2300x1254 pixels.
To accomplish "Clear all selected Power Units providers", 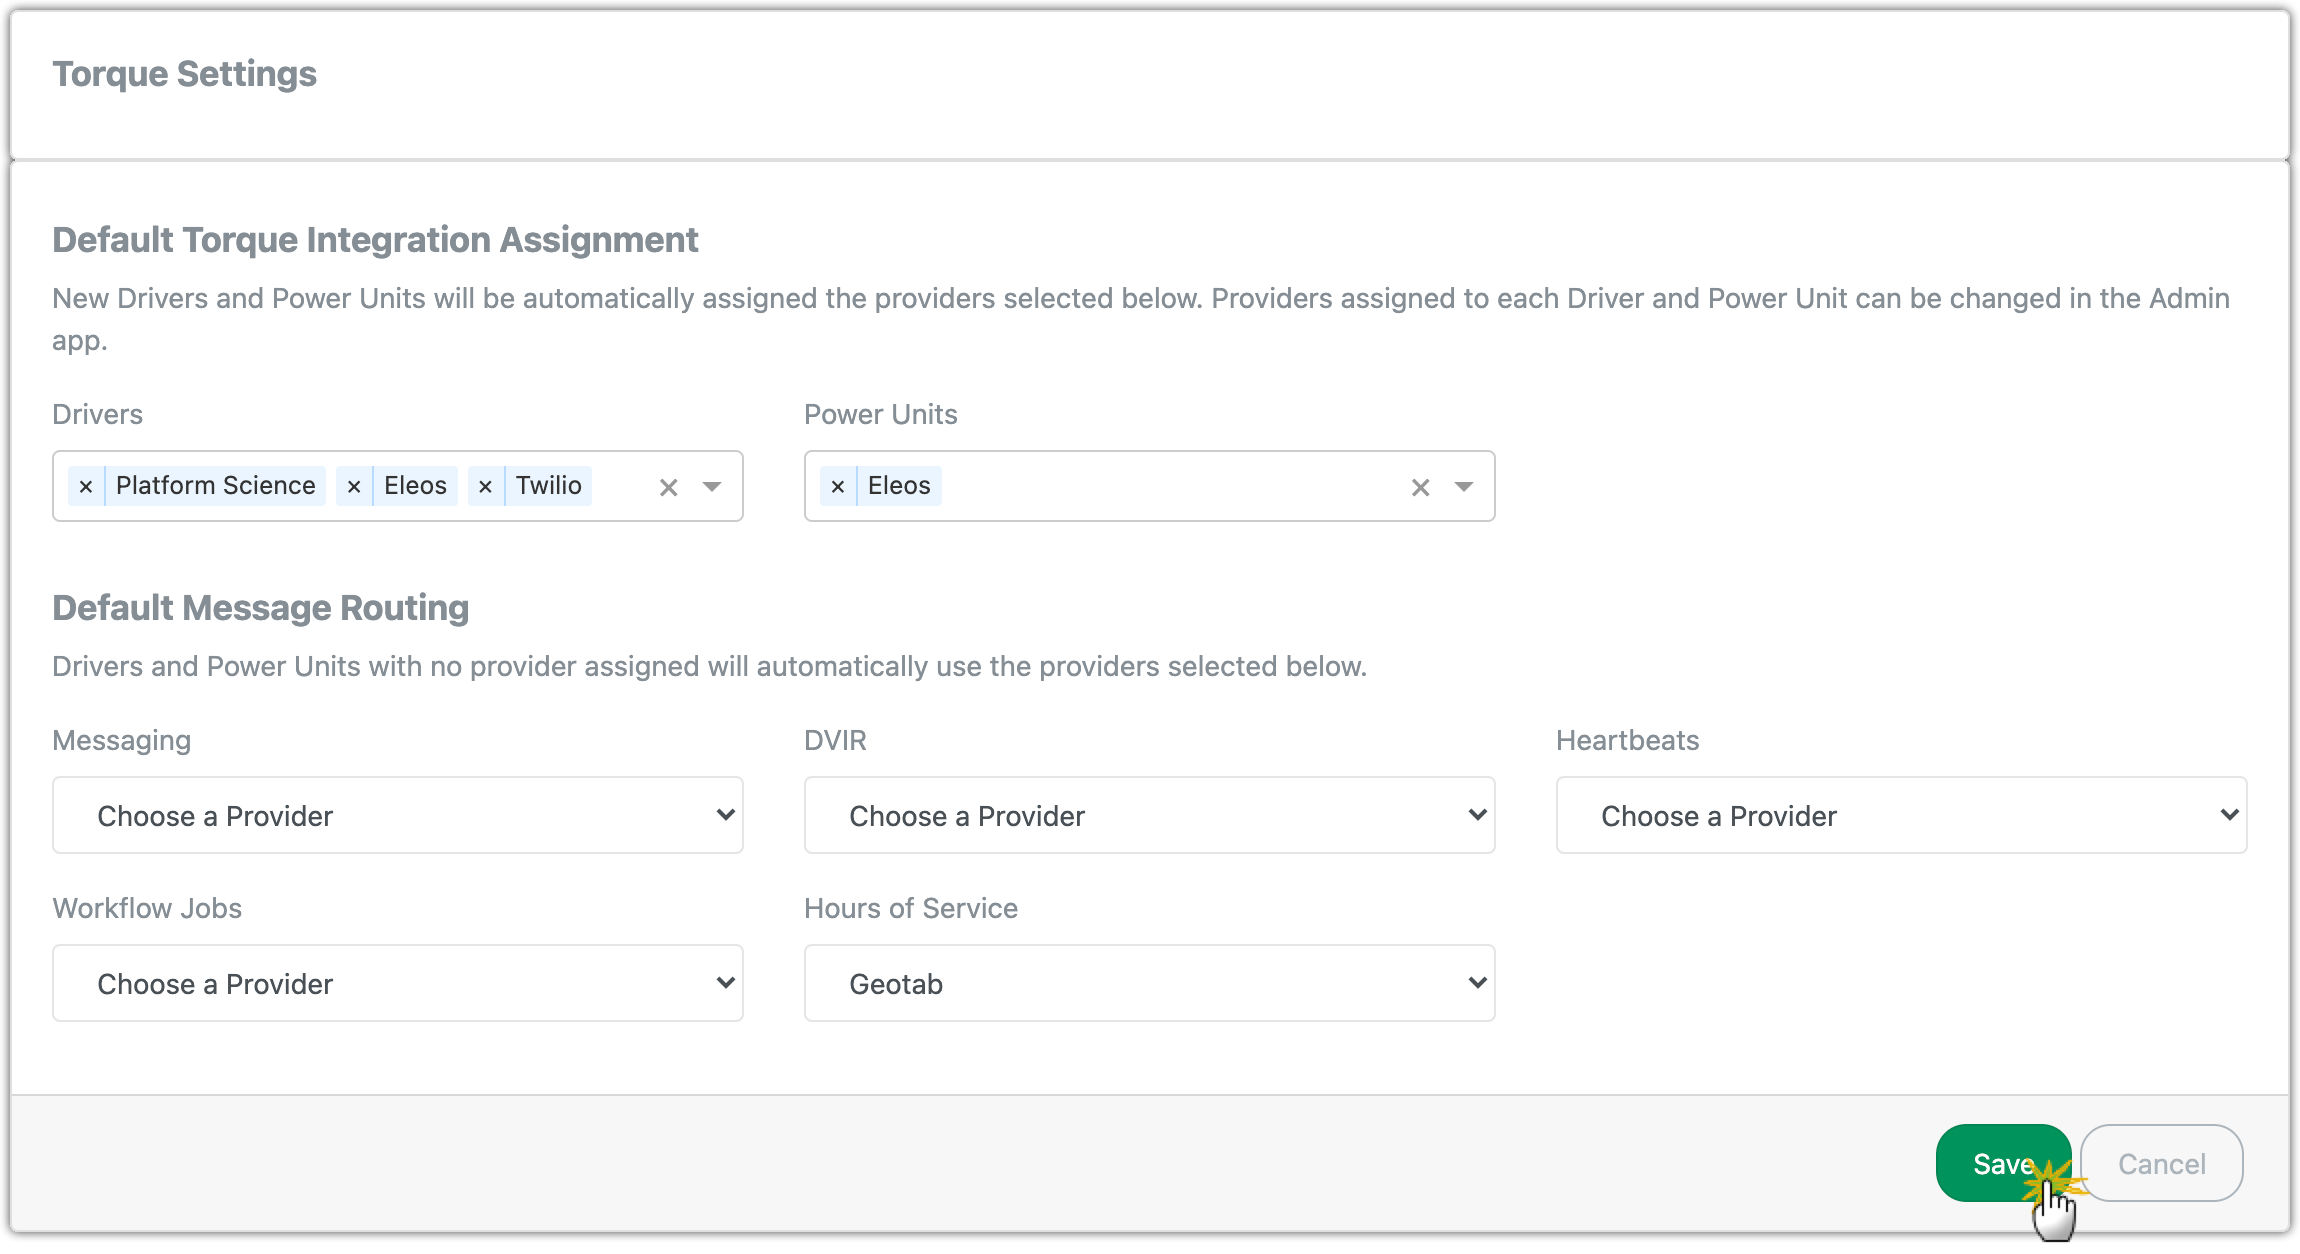I will [x=1420, y=487].
